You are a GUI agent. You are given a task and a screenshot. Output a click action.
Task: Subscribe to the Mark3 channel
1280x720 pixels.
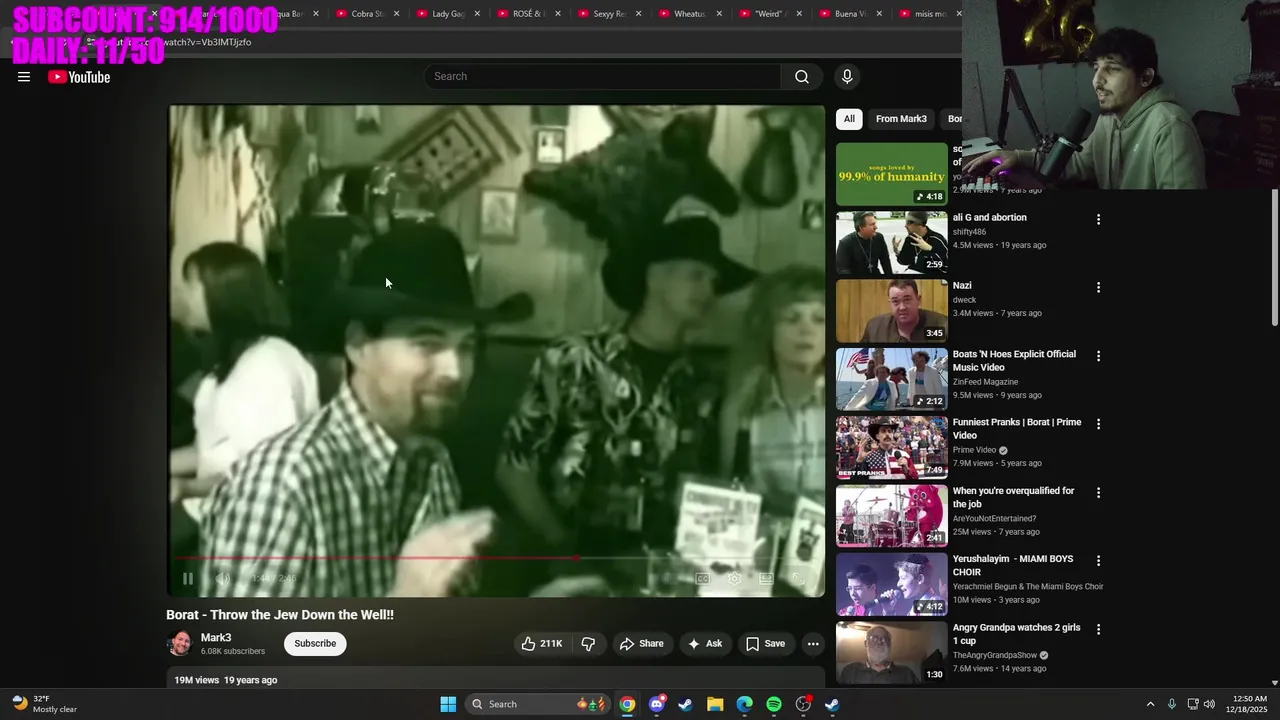coord(315,644)
